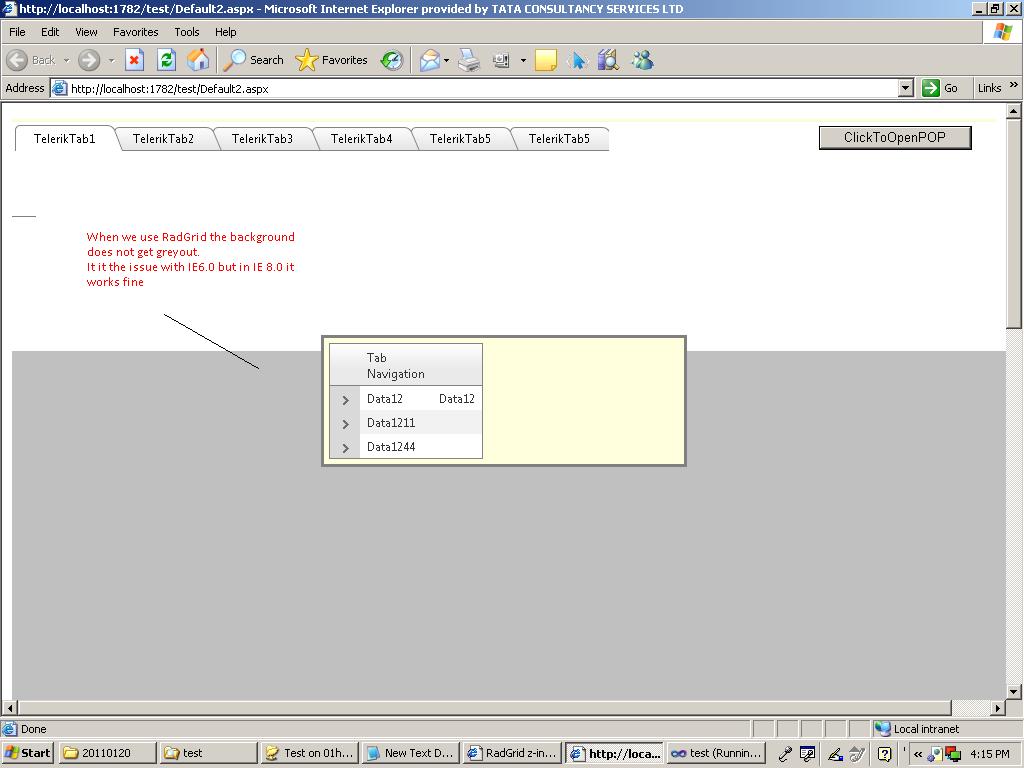
Task: Click the Stop loading toolbar icon
Action: click(134, 60)
